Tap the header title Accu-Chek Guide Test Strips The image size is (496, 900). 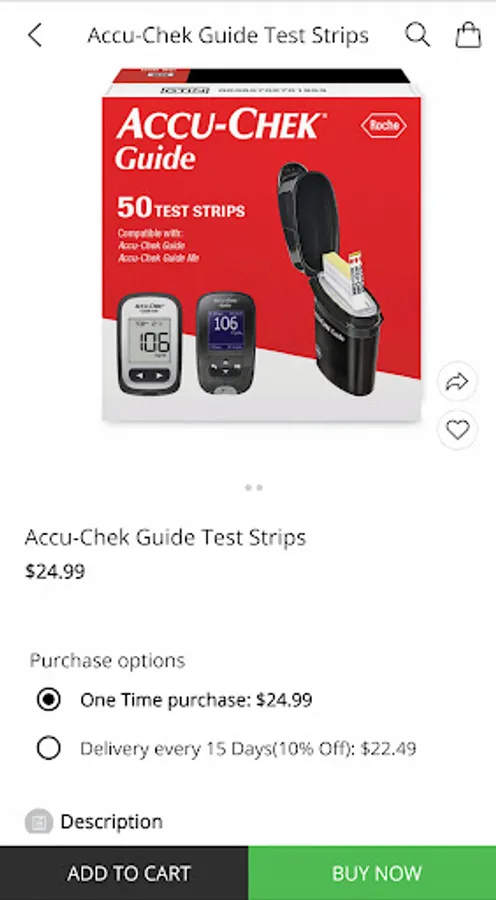point(228,36)
